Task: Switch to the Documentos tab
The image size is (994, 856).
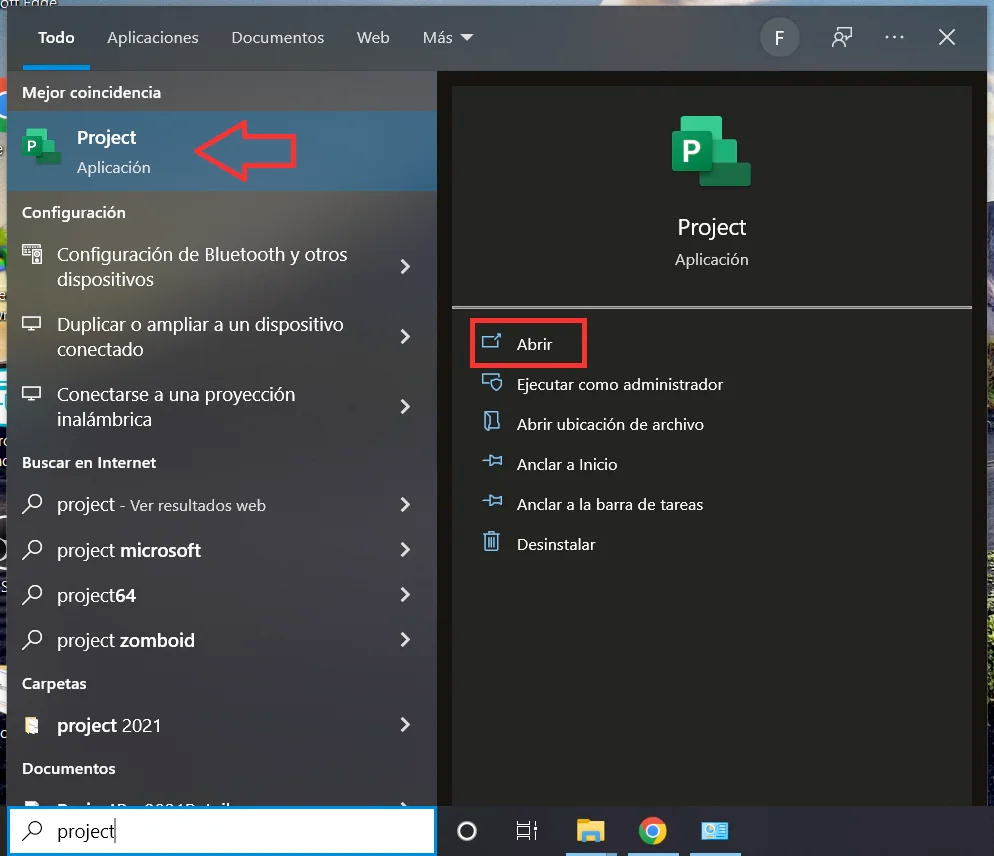Action: [278, 37]
